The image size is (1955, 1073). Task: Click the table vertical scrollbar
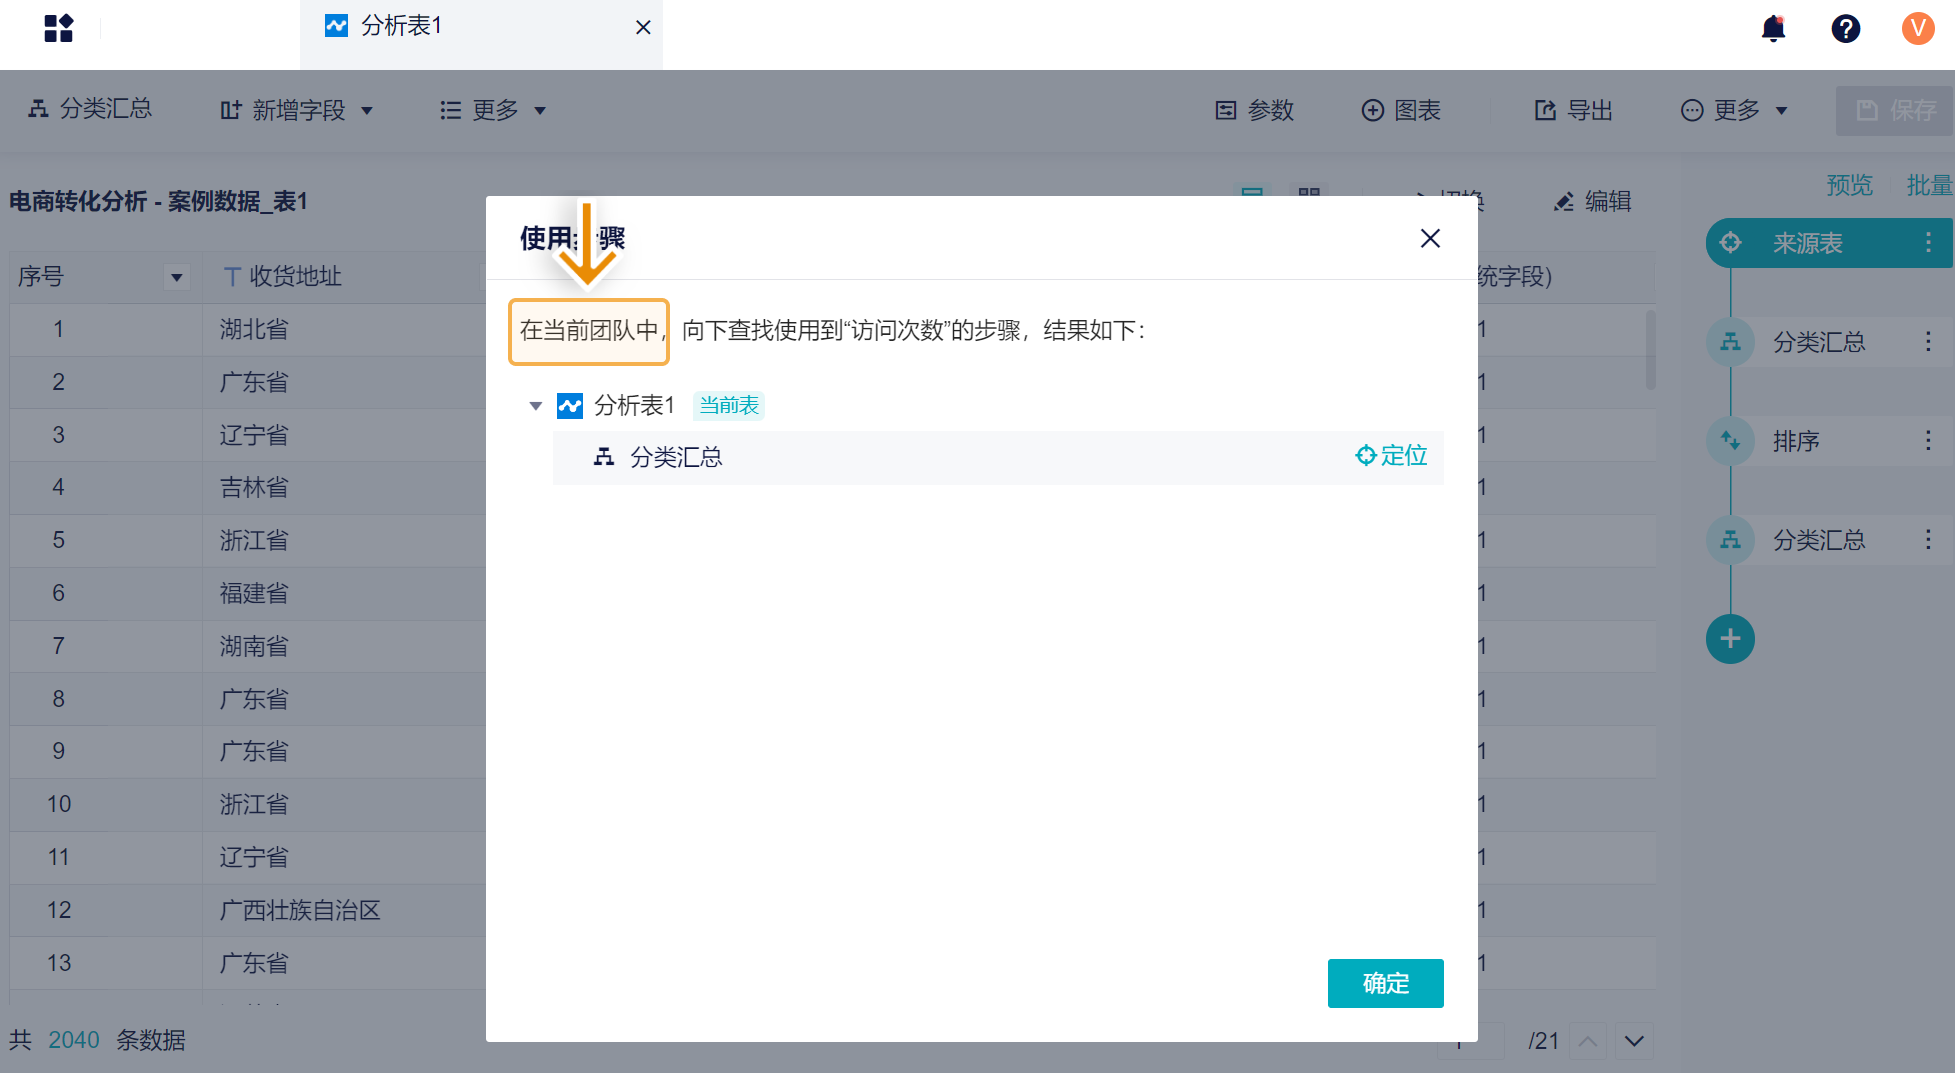[1650, 350]
